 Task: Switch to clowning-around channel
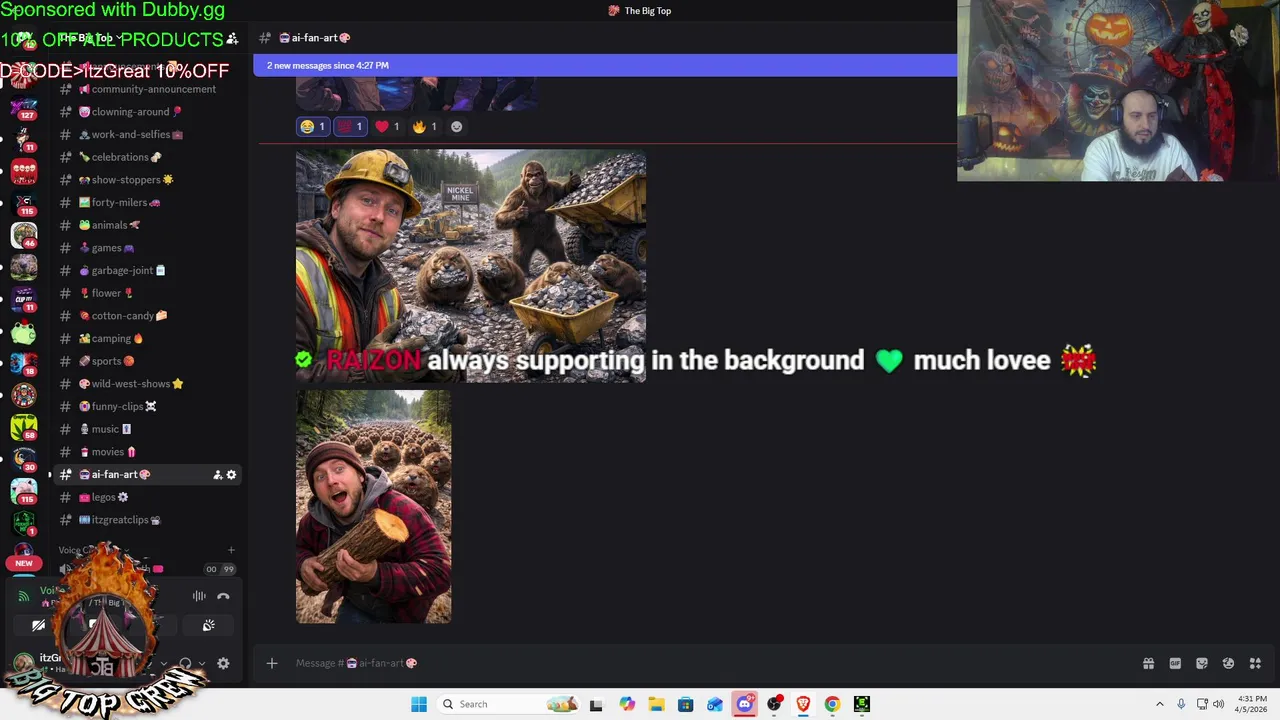[148, 112]
